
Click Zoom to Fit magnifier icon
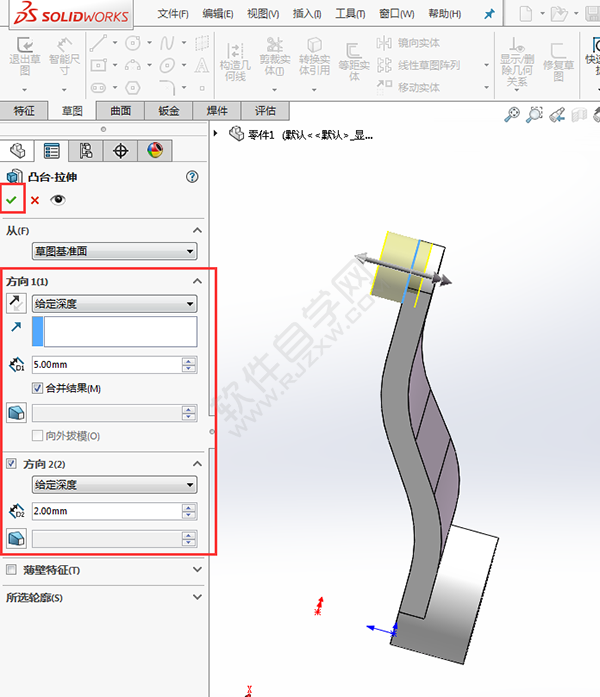(512, 114)
